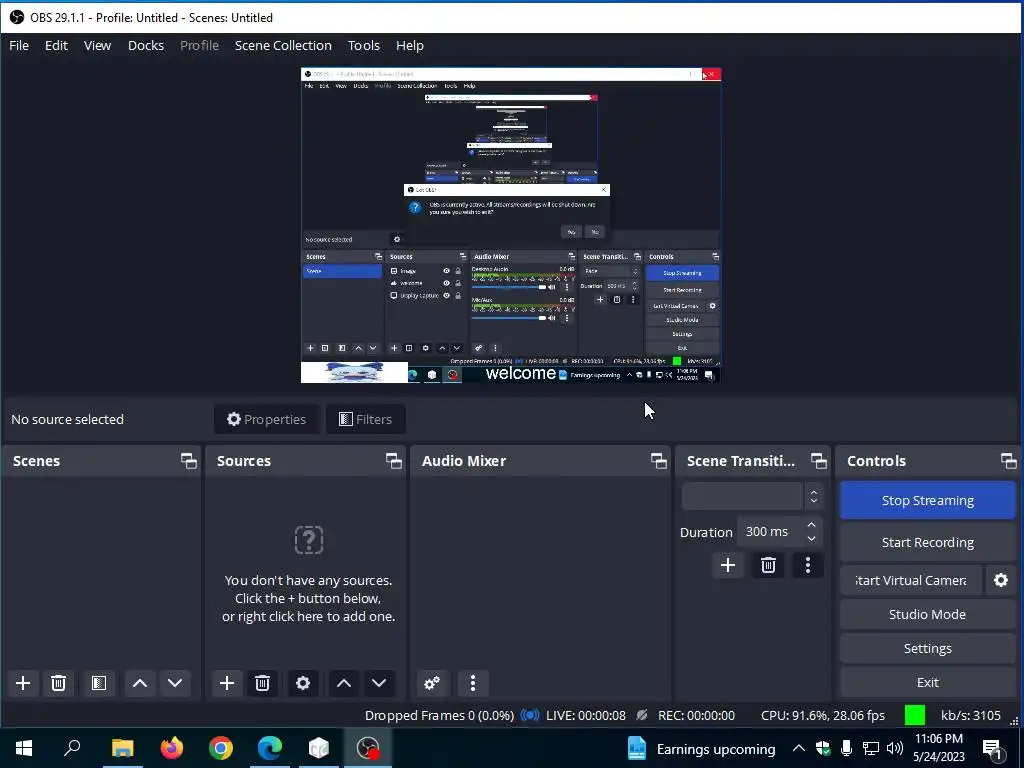Move scene up with arrow
The image size is (1024, 768).
[x=140, y=683]
